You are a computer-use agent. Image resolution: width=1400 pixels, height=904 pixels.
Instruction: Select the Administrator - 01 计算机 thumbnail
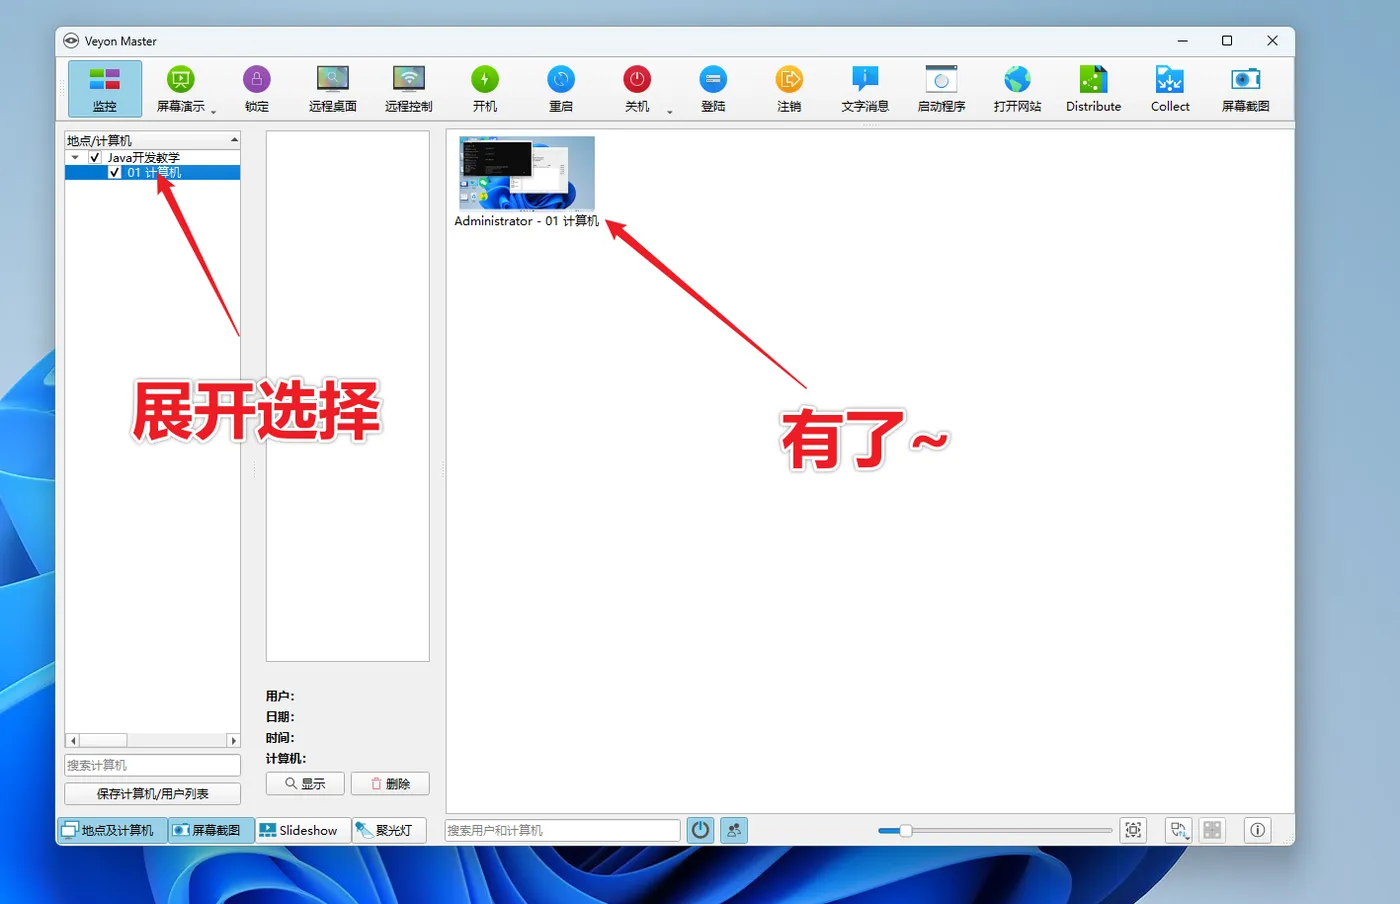(527, 182)
